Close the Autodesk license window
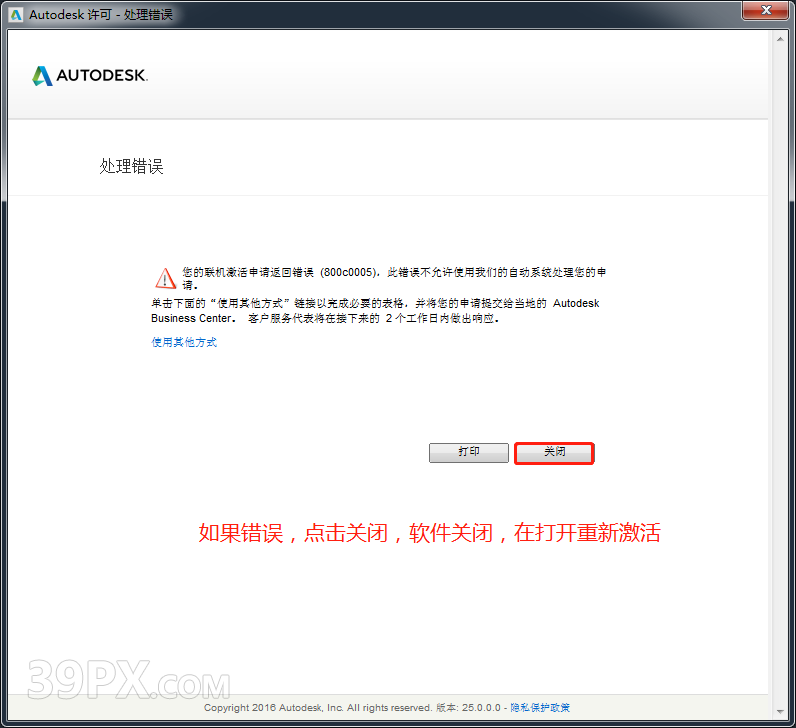The image size is (796, 728). click(766, 10)
